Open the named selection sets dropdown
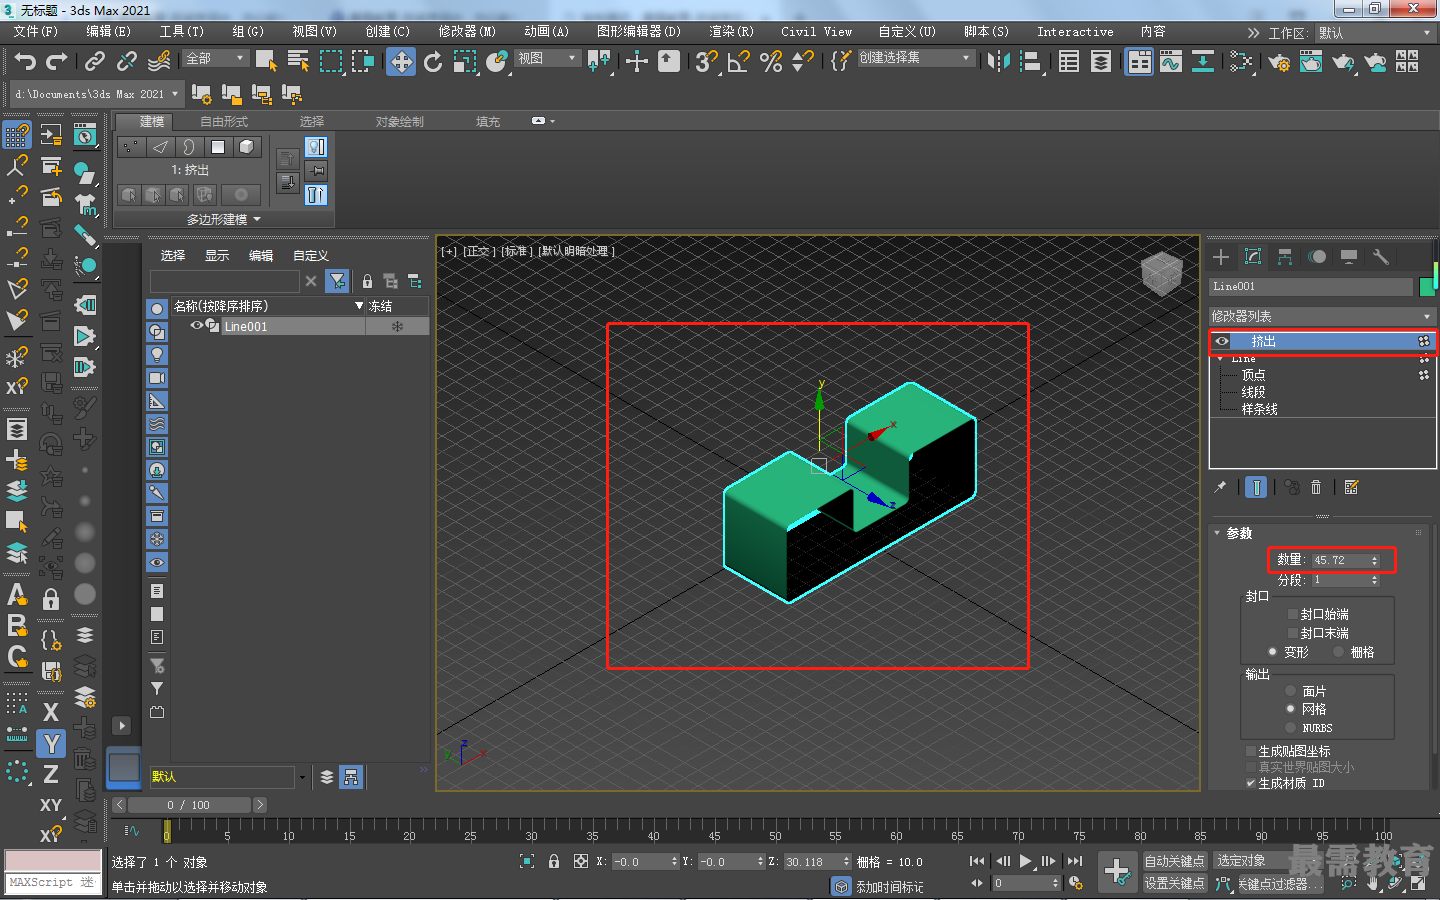The width and height of the screenshot is (1440, 900). click(x=916, y=58)
